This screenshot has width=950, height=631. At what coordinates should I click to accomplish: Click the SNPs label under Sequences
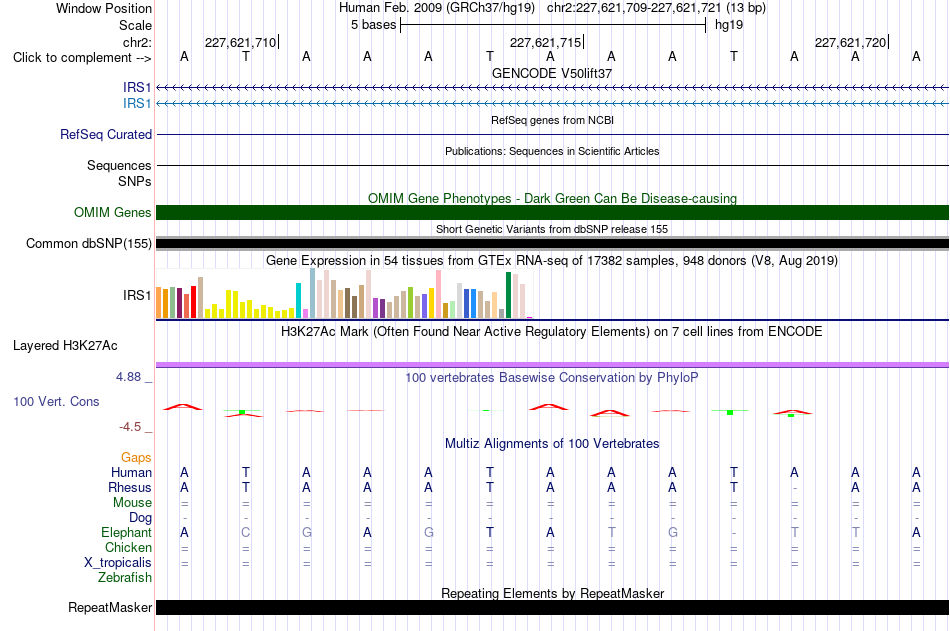click(135, 181)
